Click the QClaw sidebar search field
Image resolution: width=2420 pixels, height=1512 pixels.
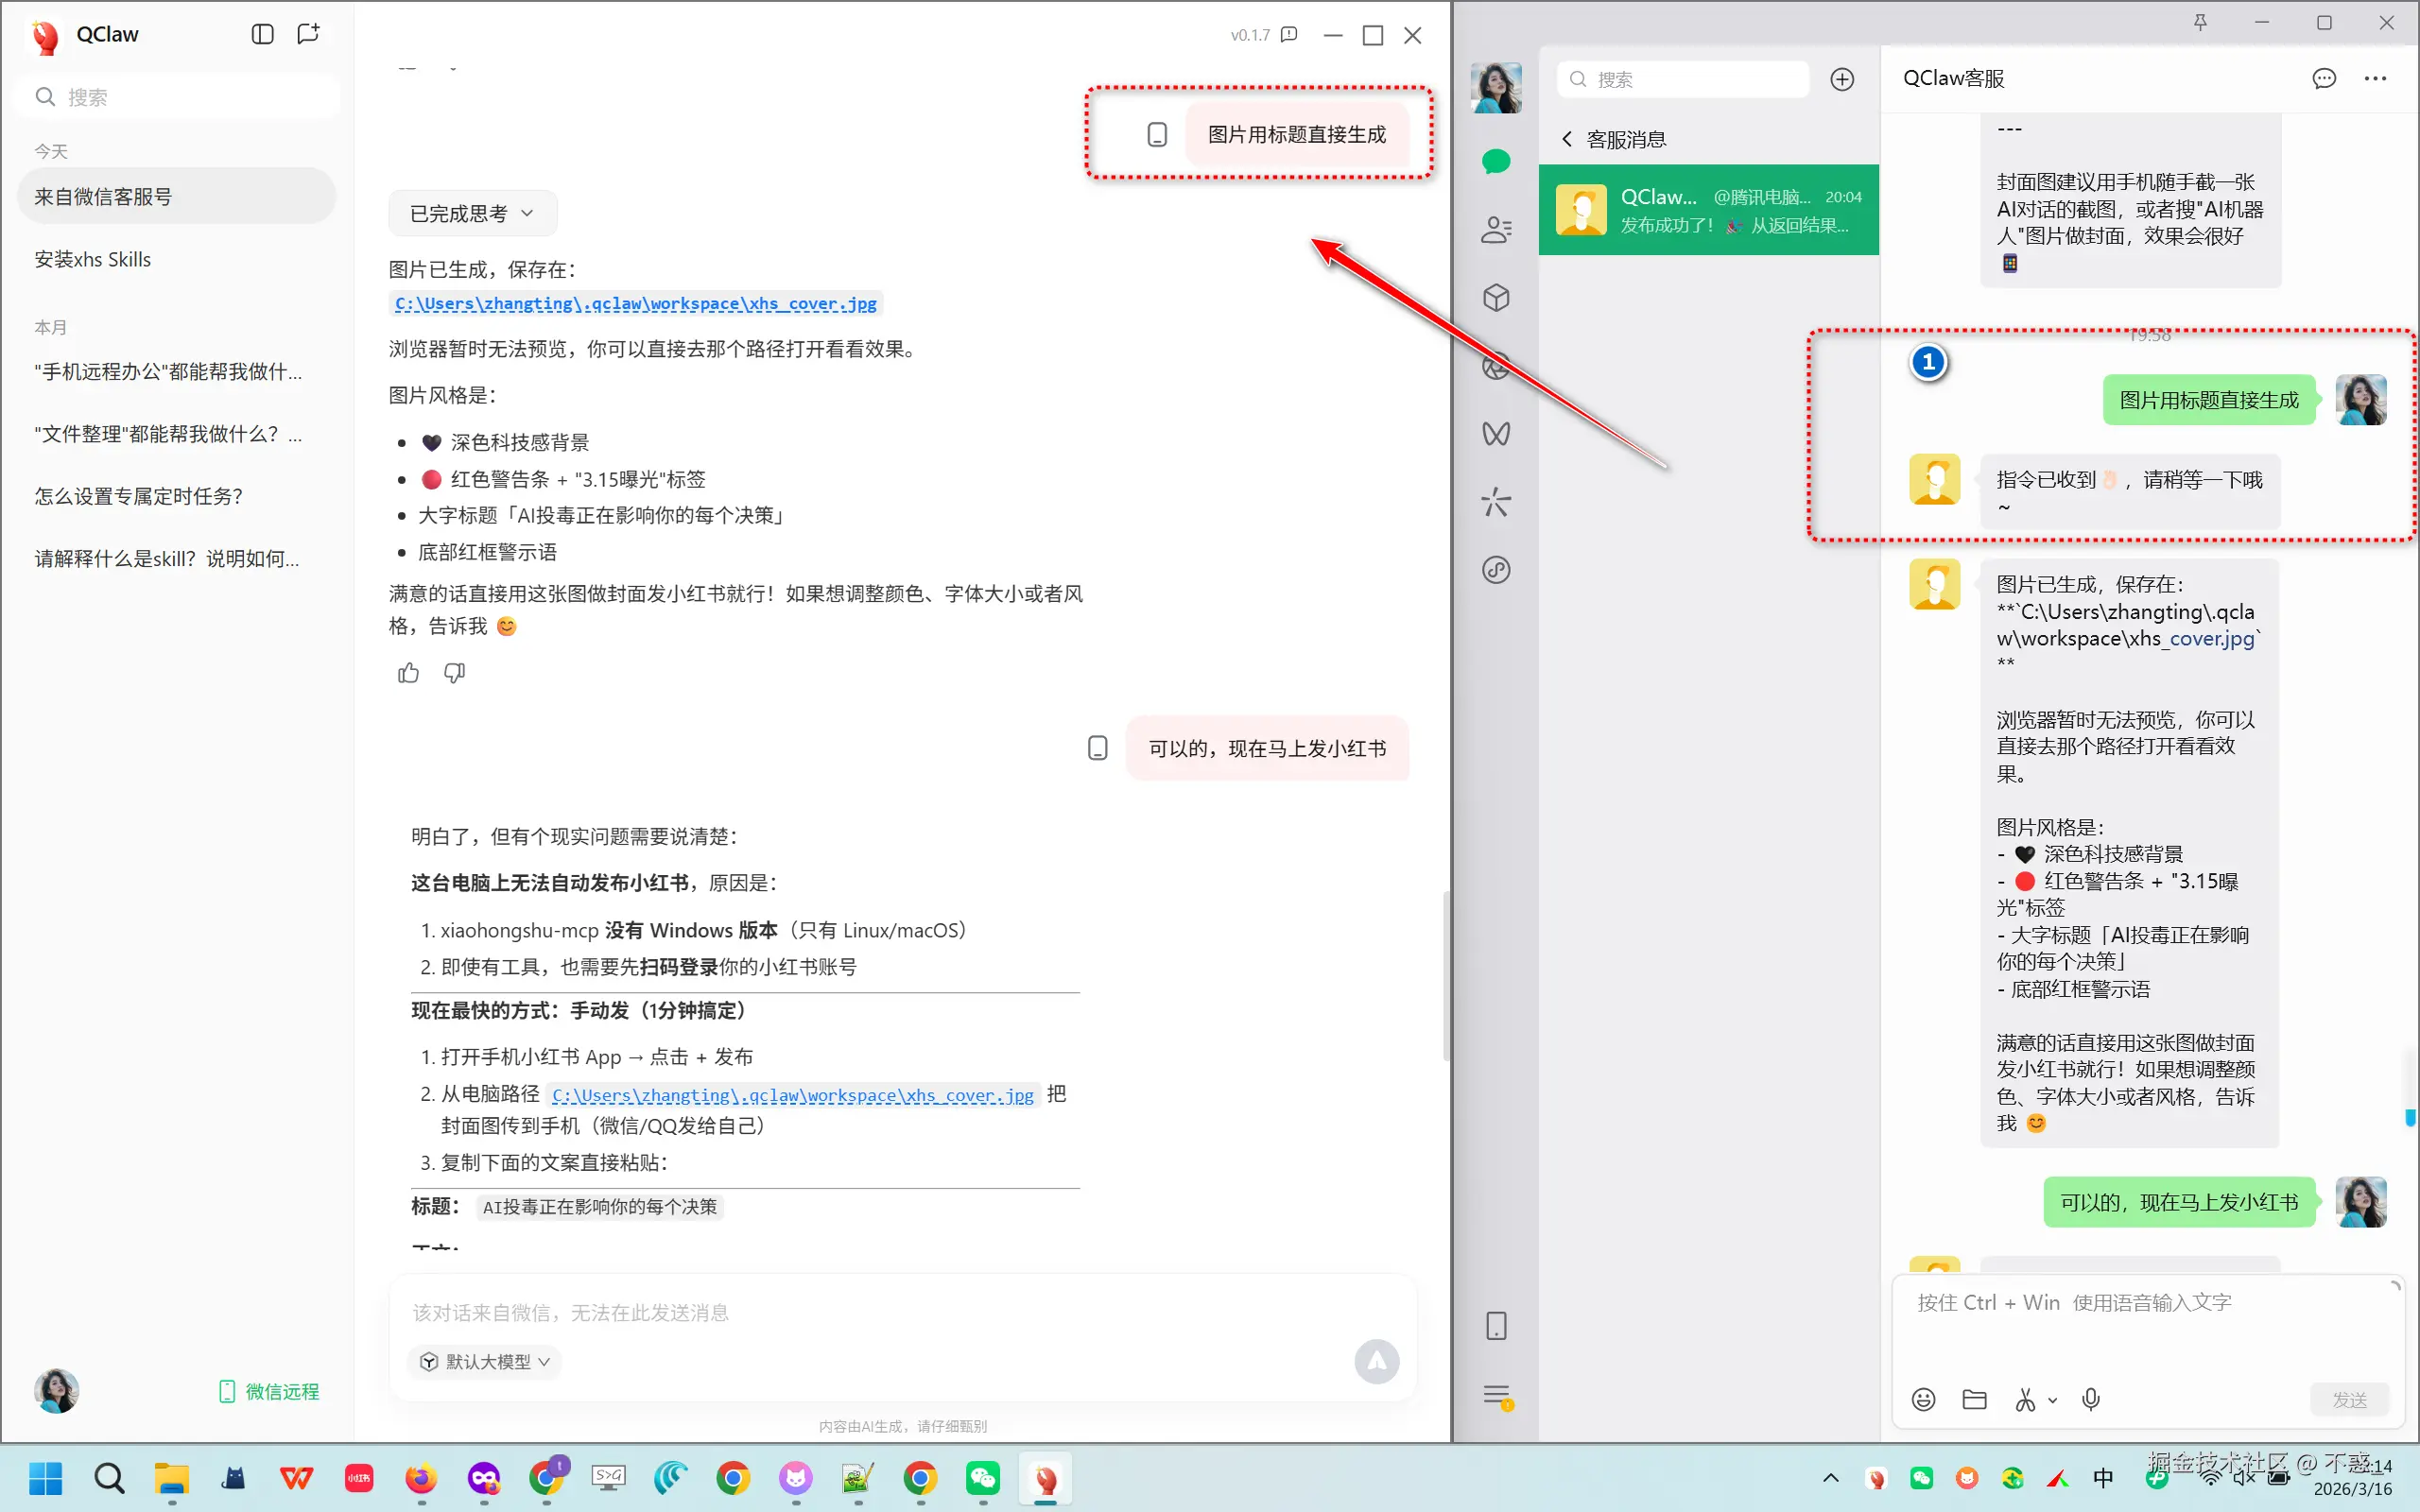[x=180, y=97]
